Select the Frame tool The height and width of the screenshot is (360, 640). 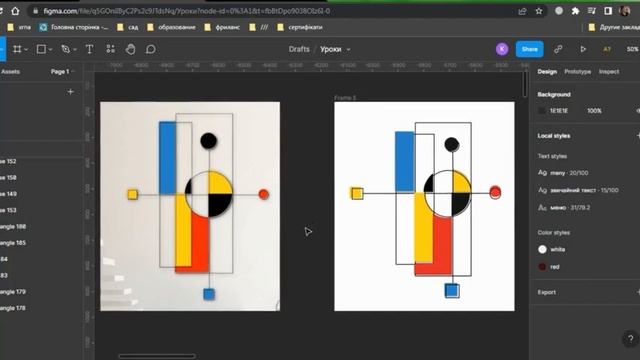[17, 49]
